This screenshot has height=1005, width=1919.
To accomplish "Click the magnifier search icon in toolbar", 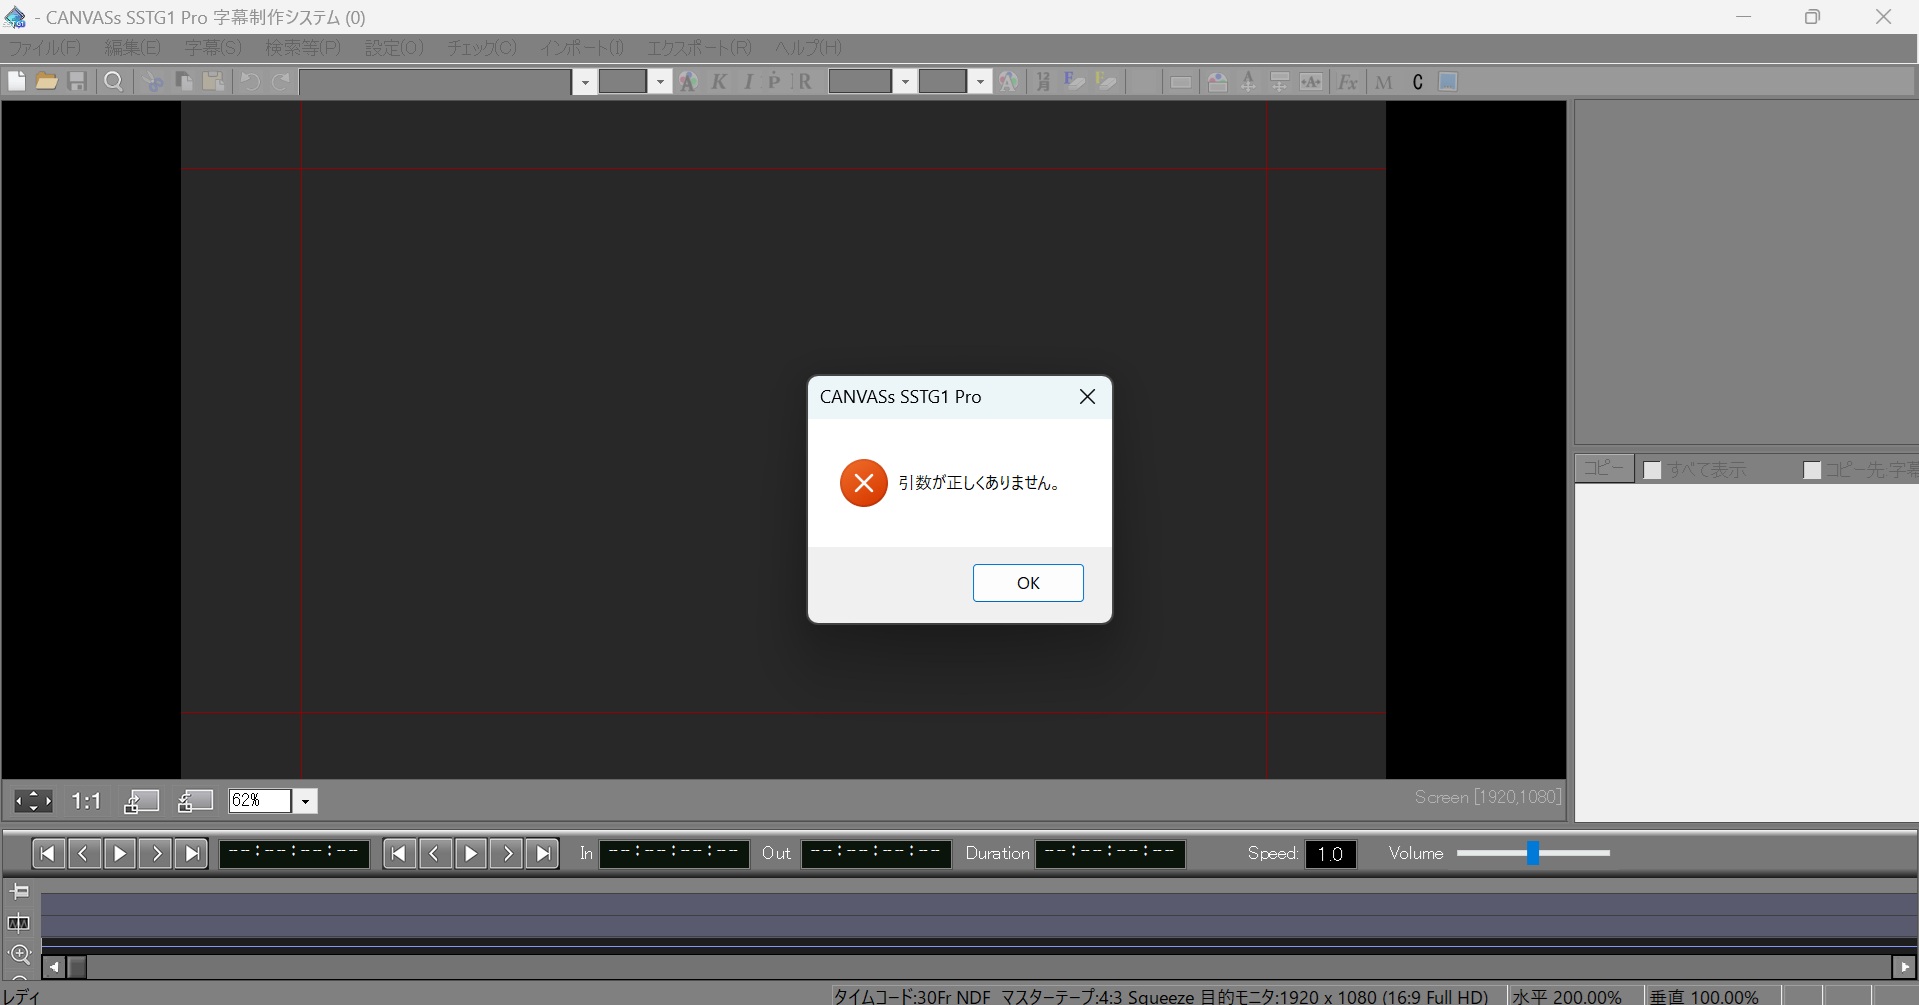I will [x=113, y=82].
